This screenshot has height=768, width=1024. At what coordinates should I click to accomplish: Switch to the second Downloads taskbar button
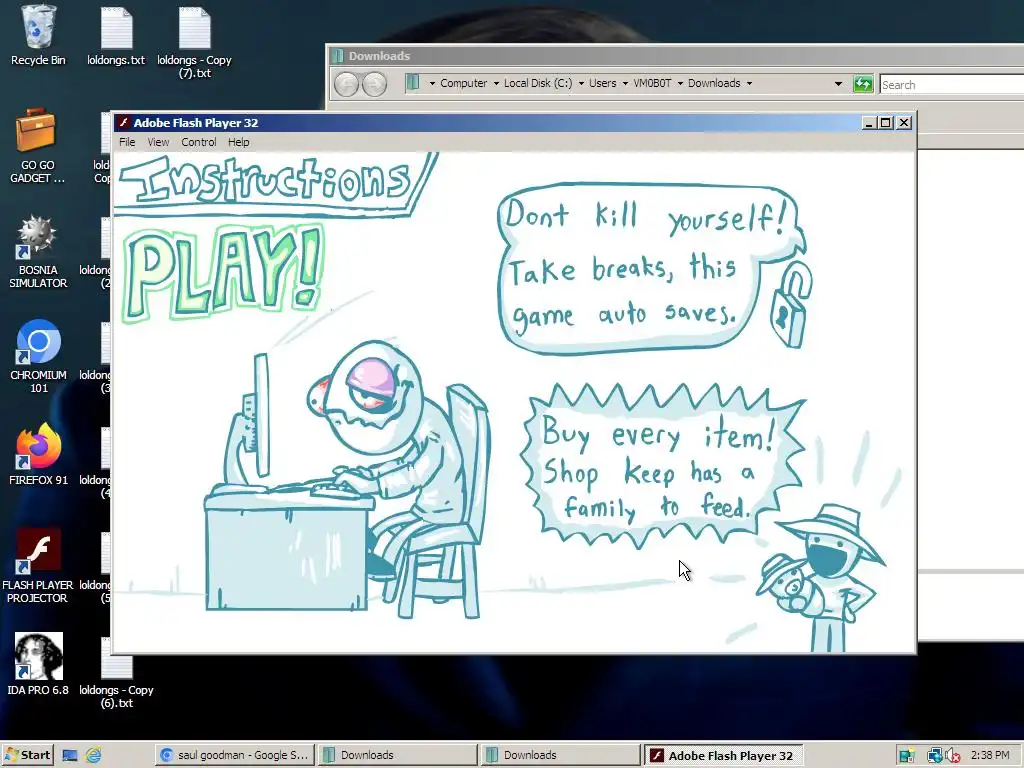(560, 755)
